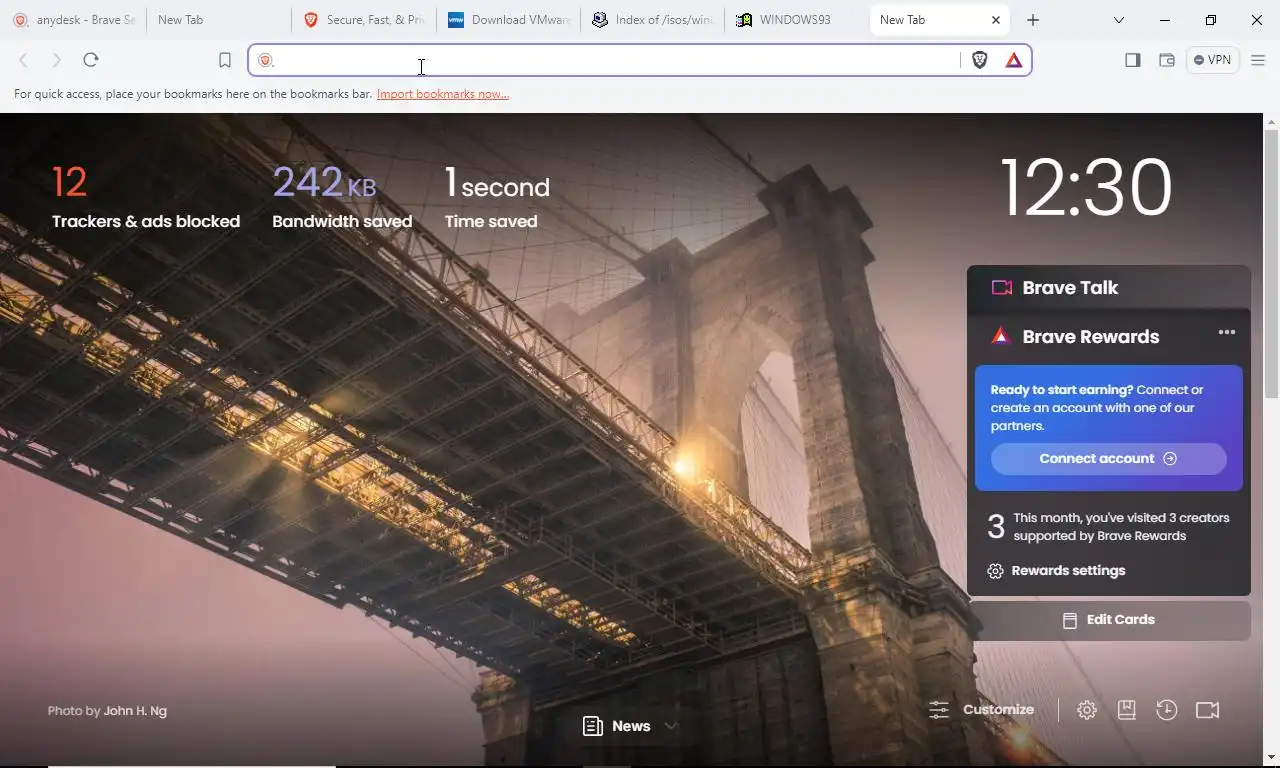This screenshot has height=768, width=1280.
Task: Open Brave Rewards card three-dot menu
Action: 1227,332
